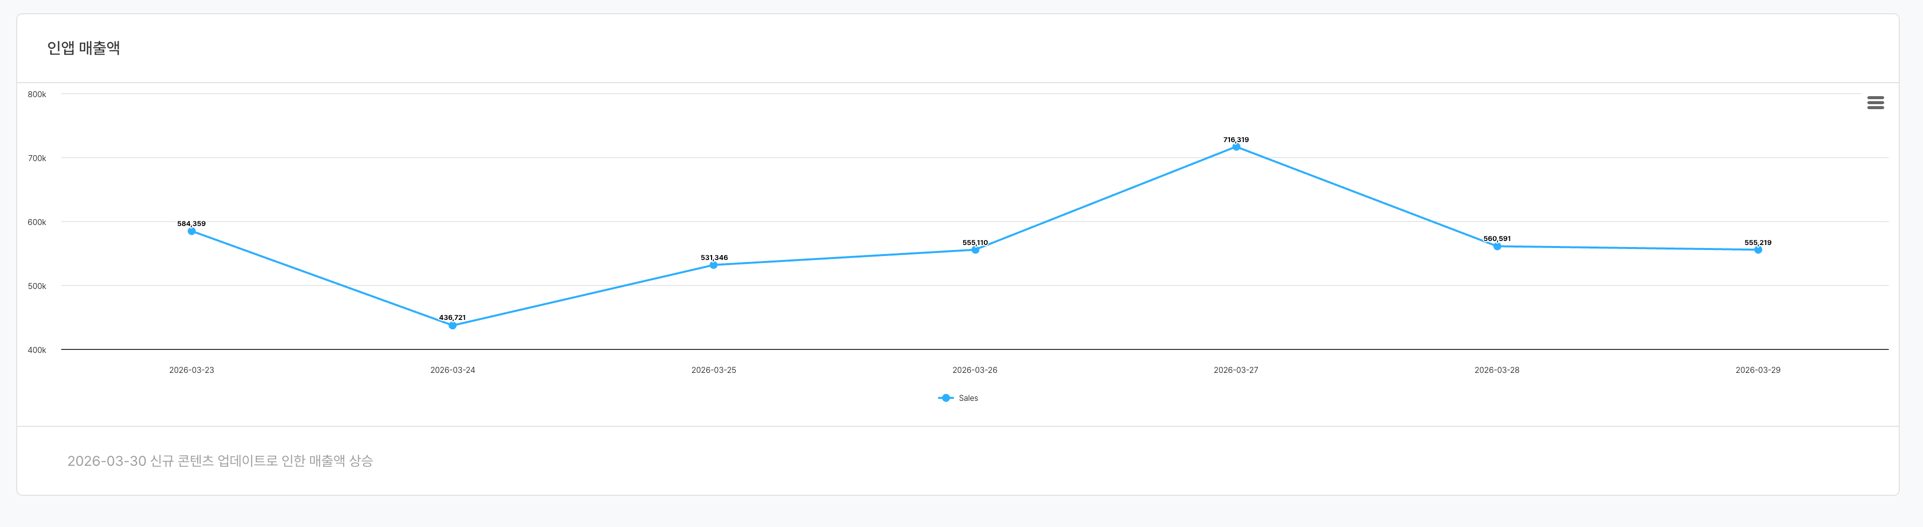Click the 531,346 data value label
Image resolution: width=1923 pixels, height=527 pixels.
pos(714,258)
